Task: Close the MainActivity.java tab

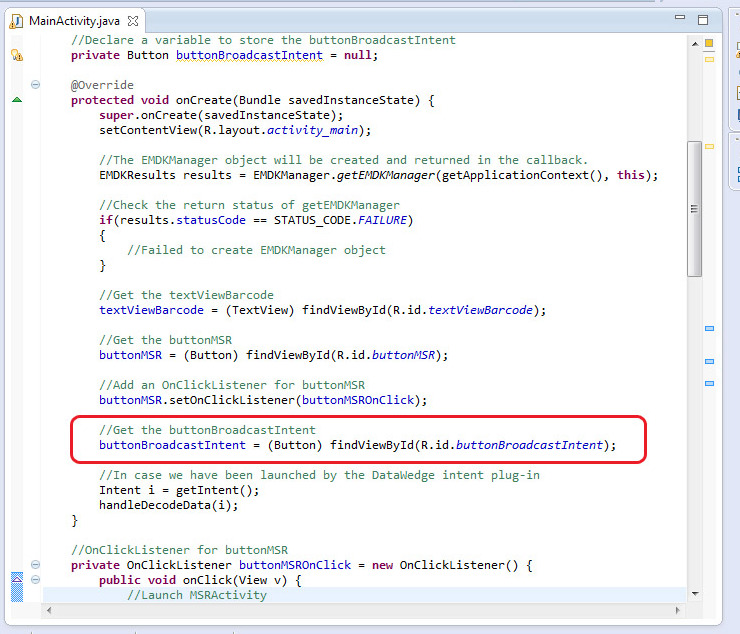Action: tap(133, 21)
